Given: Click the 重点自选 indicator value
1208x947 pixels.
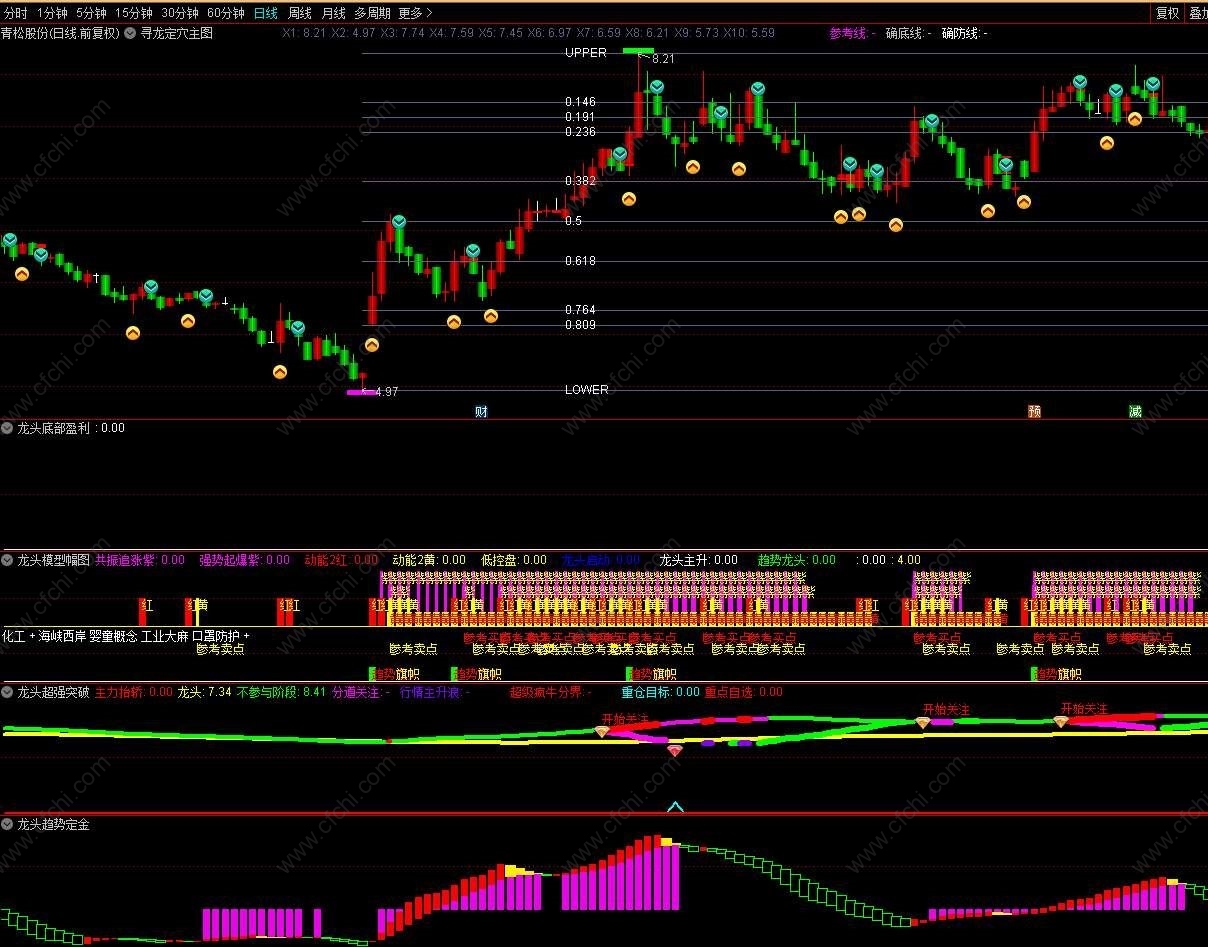Looking at the screenshot, I should click(x=744, y=692).
